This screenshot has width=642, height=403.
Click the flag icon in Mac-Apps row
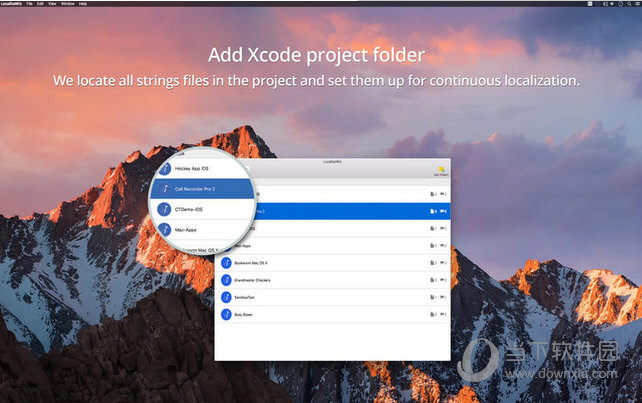[442, 246]
